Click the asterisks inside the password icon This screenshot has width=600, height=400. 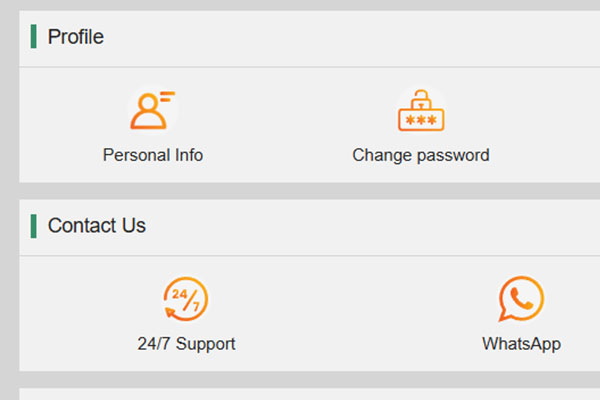[421, 119]
